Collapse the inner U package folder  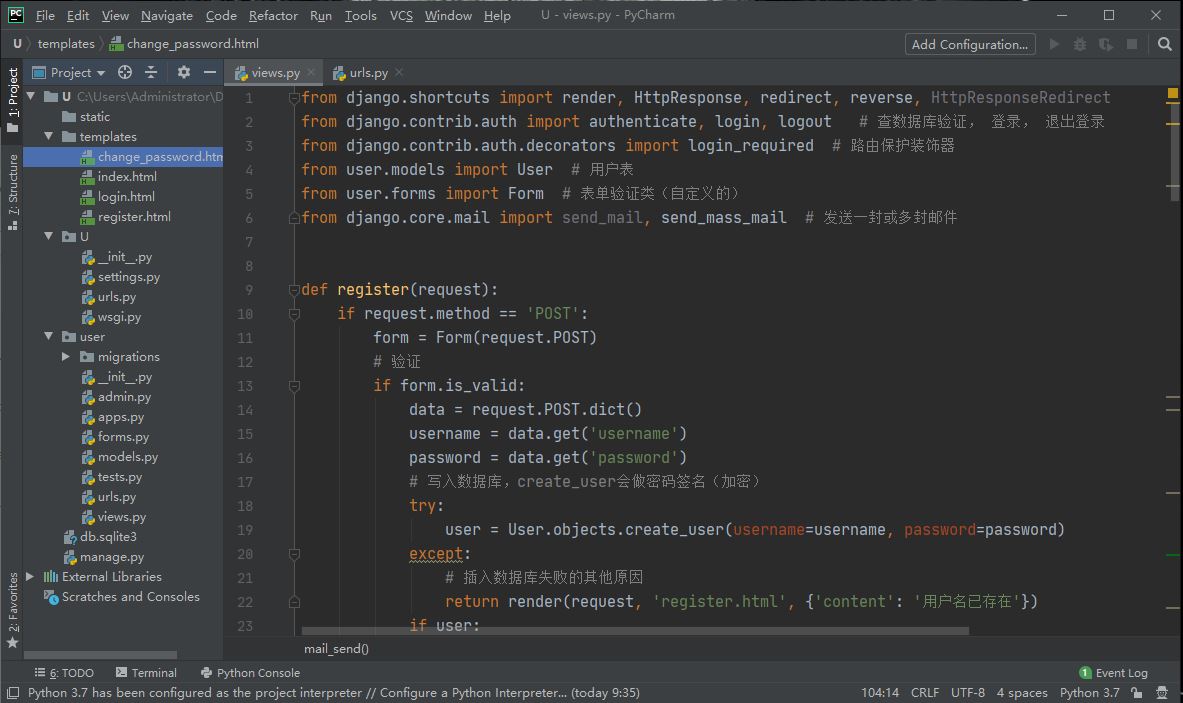pos(48,236)
